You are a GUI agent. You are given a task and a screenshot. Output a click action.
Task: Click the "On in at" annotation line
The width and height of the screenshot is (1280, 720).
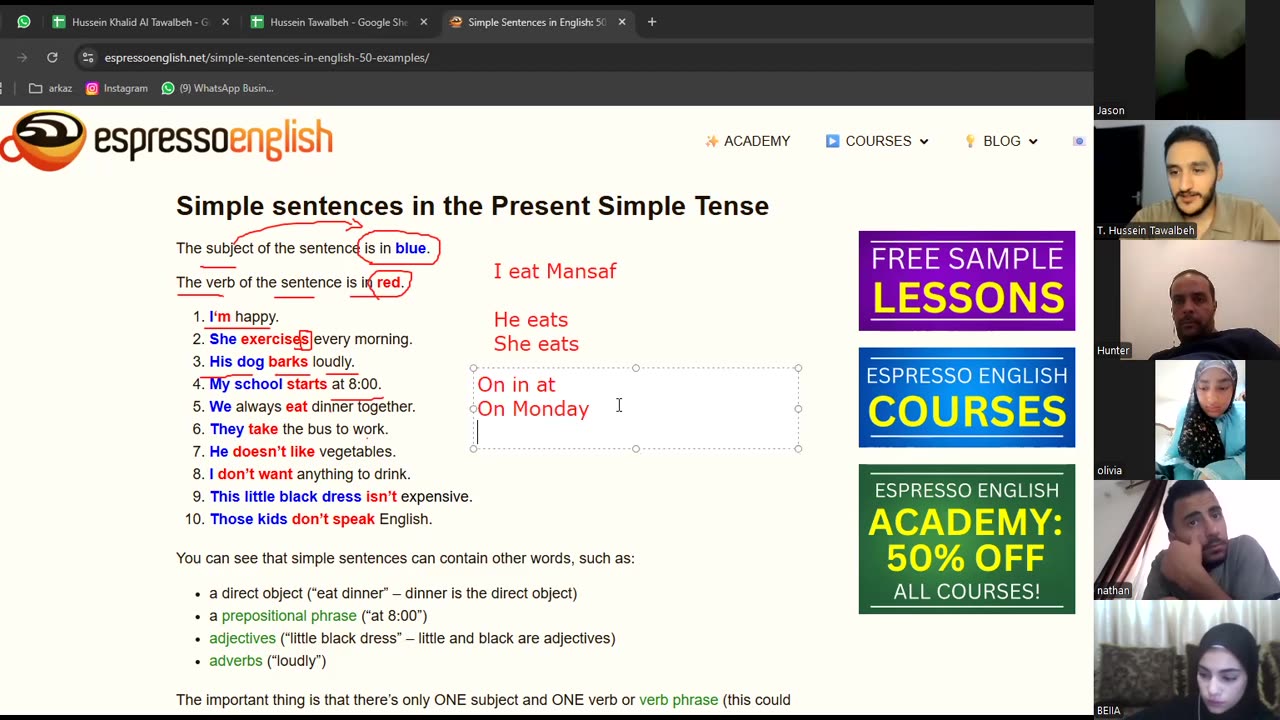click(x=516, y=384)
